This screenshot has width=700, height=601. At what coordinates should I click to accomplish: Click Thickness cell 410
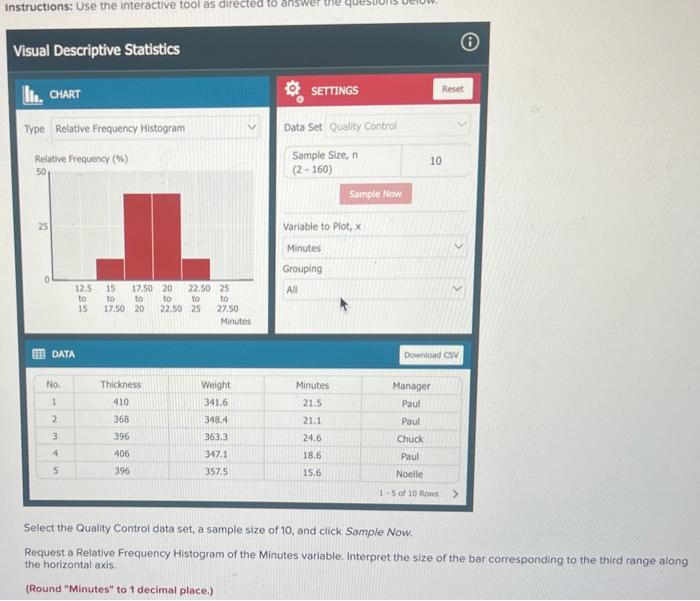click(121, 402)
